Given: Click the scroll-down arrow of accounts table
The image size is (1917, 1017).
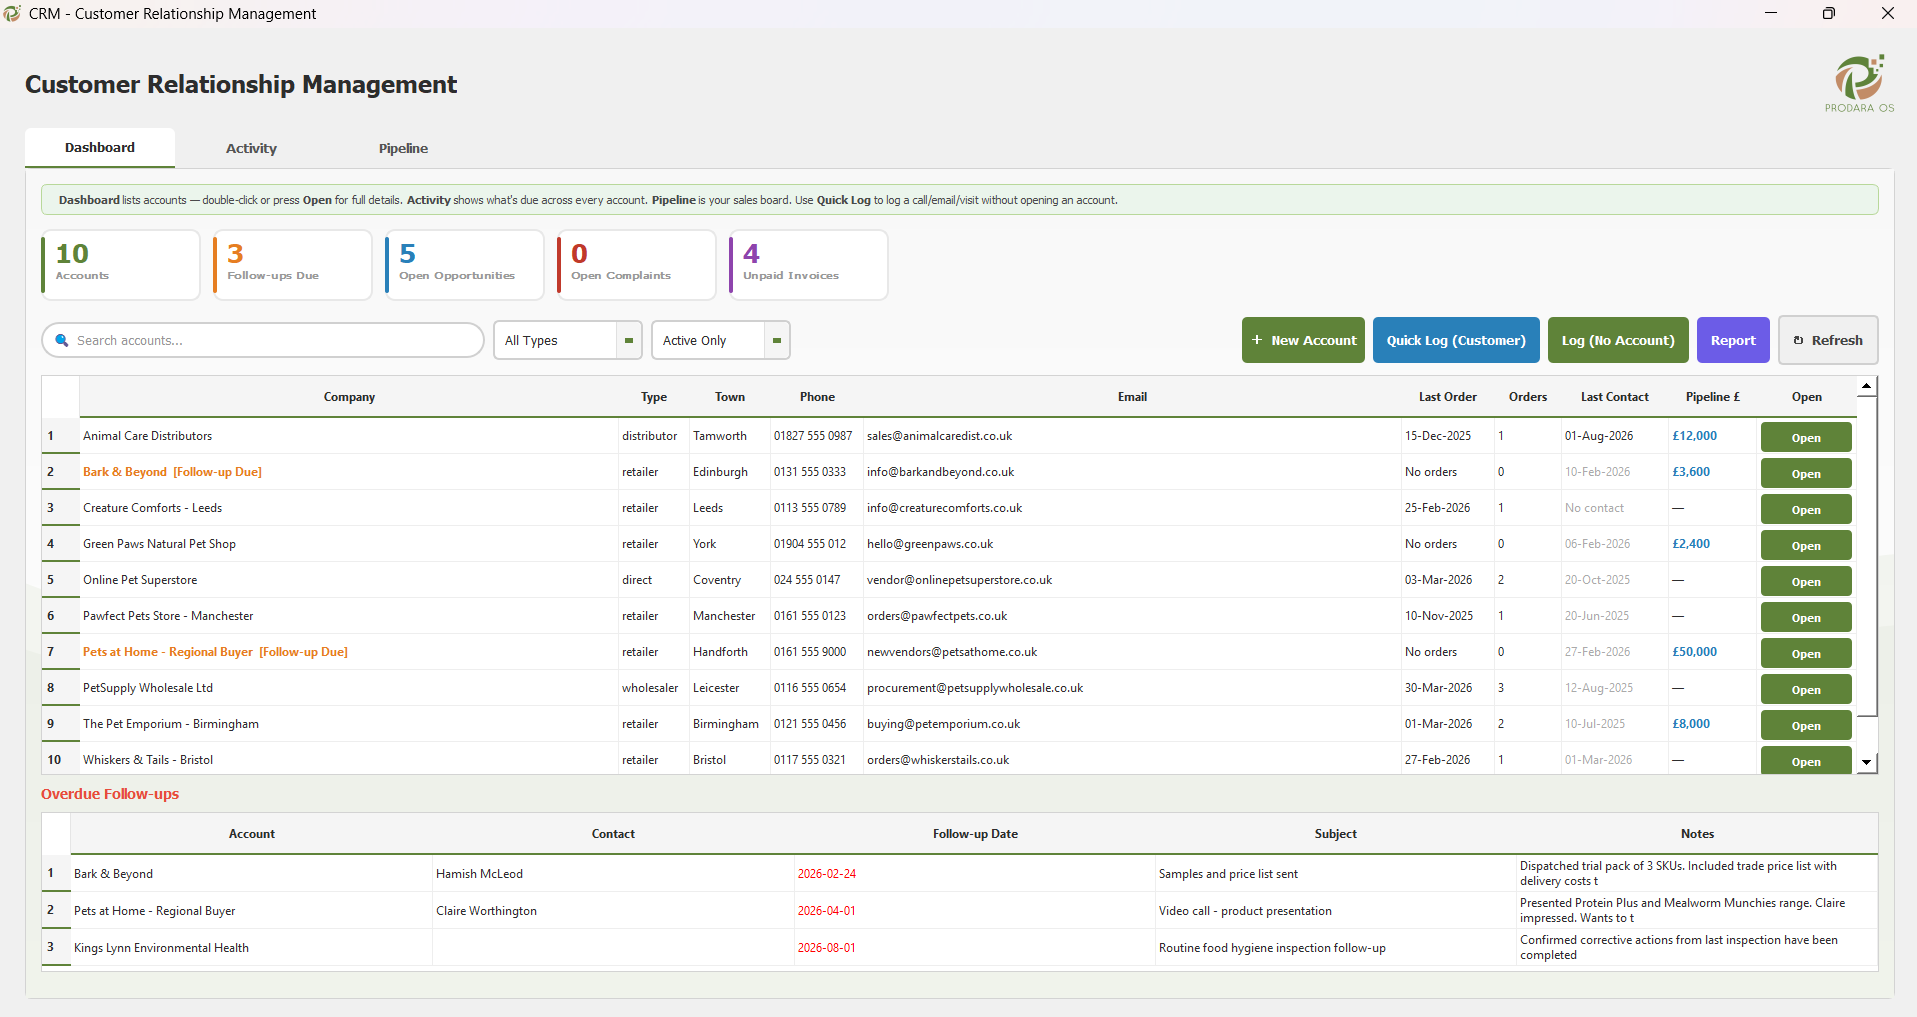Looking at the screenshot, I should 1867,762.
